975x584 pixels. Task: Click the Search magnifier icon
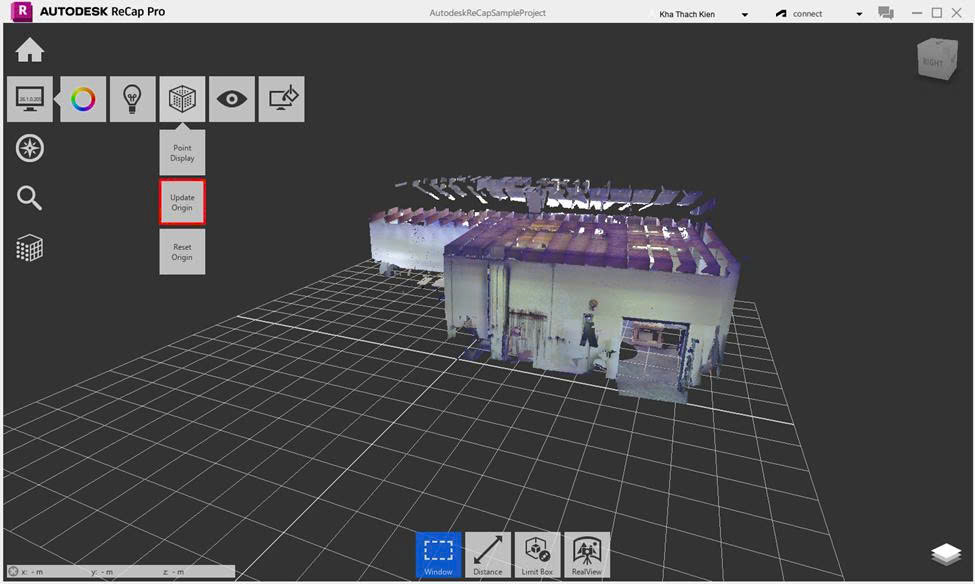[29, 198]
